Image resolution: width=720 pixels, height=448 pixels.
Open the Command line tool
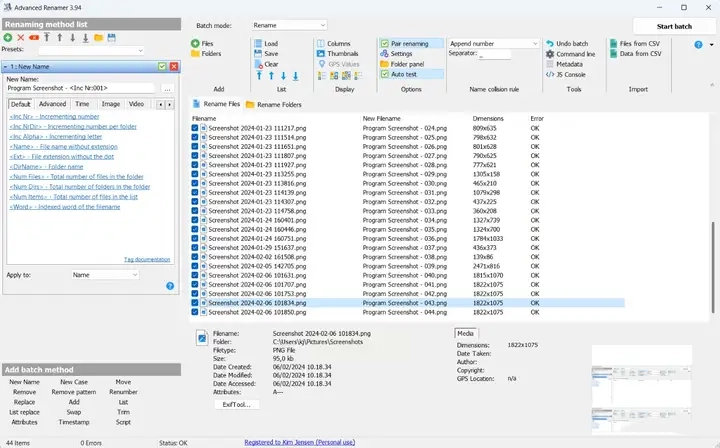(x=570, y=54)
